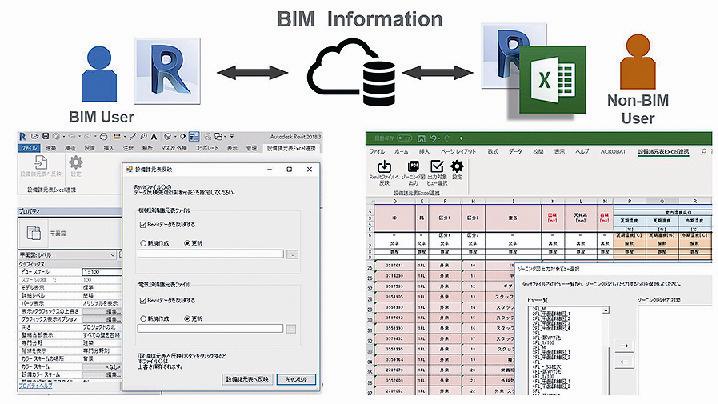Open the ファイル tab in Revit ribbon

(x=29, y=148)
